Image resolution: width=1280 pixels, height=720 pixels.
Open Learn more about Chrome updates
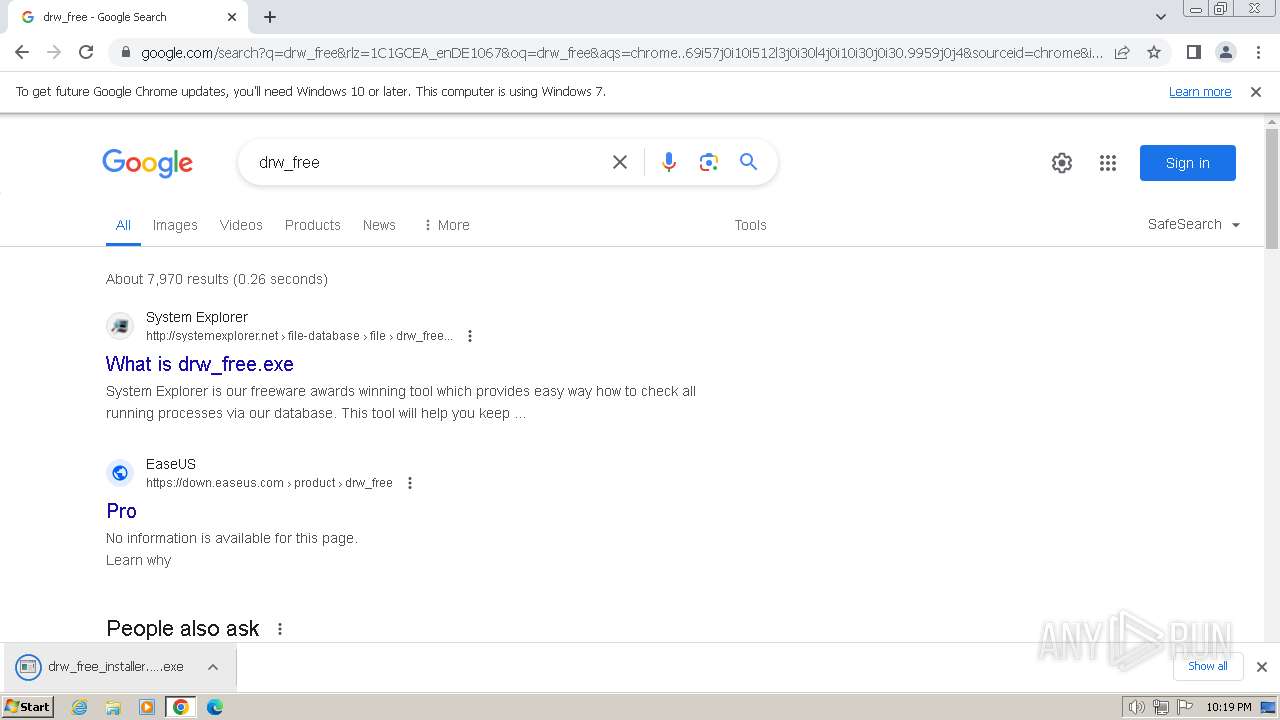click(1200, 92)
